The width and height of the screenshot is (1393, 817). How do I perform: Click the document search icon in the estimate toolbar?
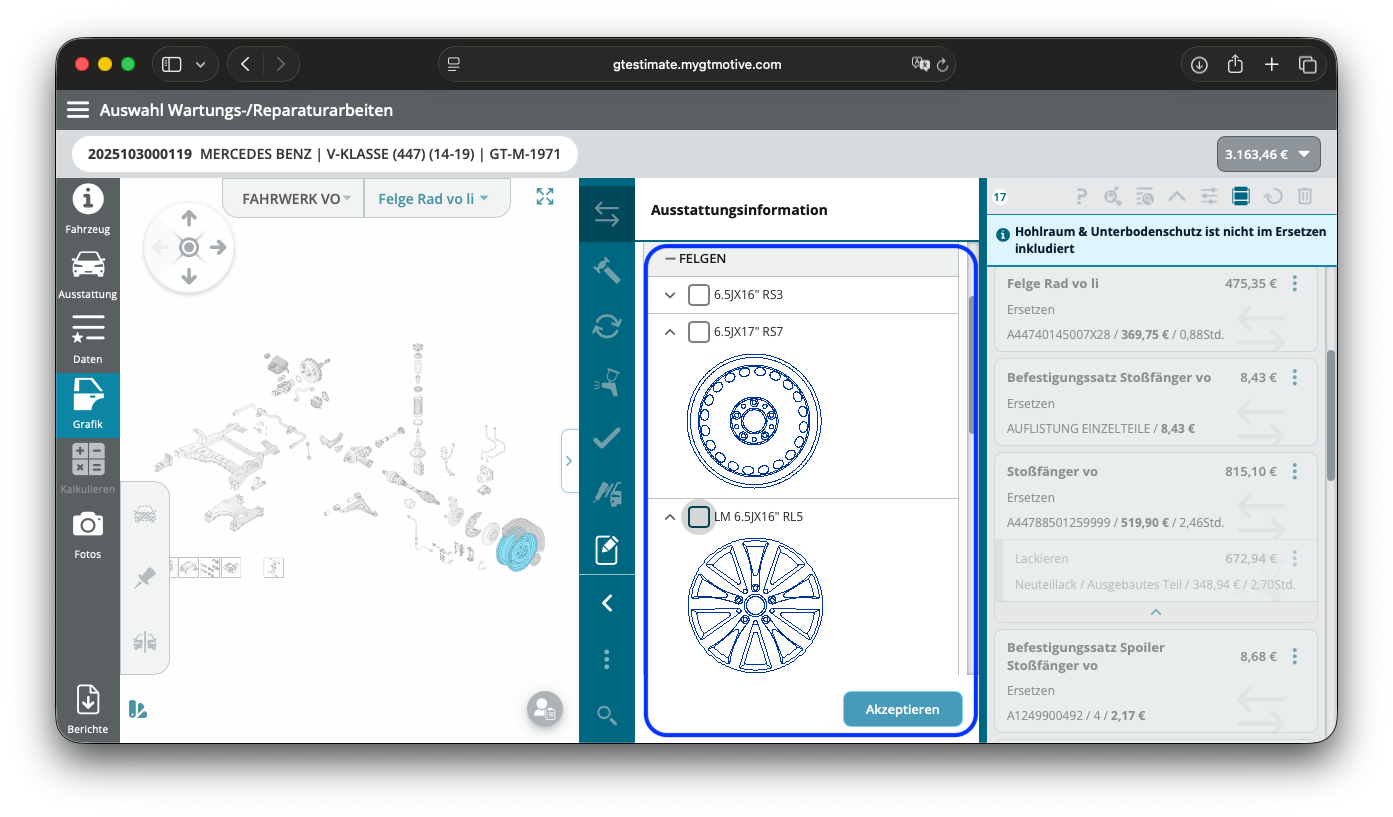1145,197
